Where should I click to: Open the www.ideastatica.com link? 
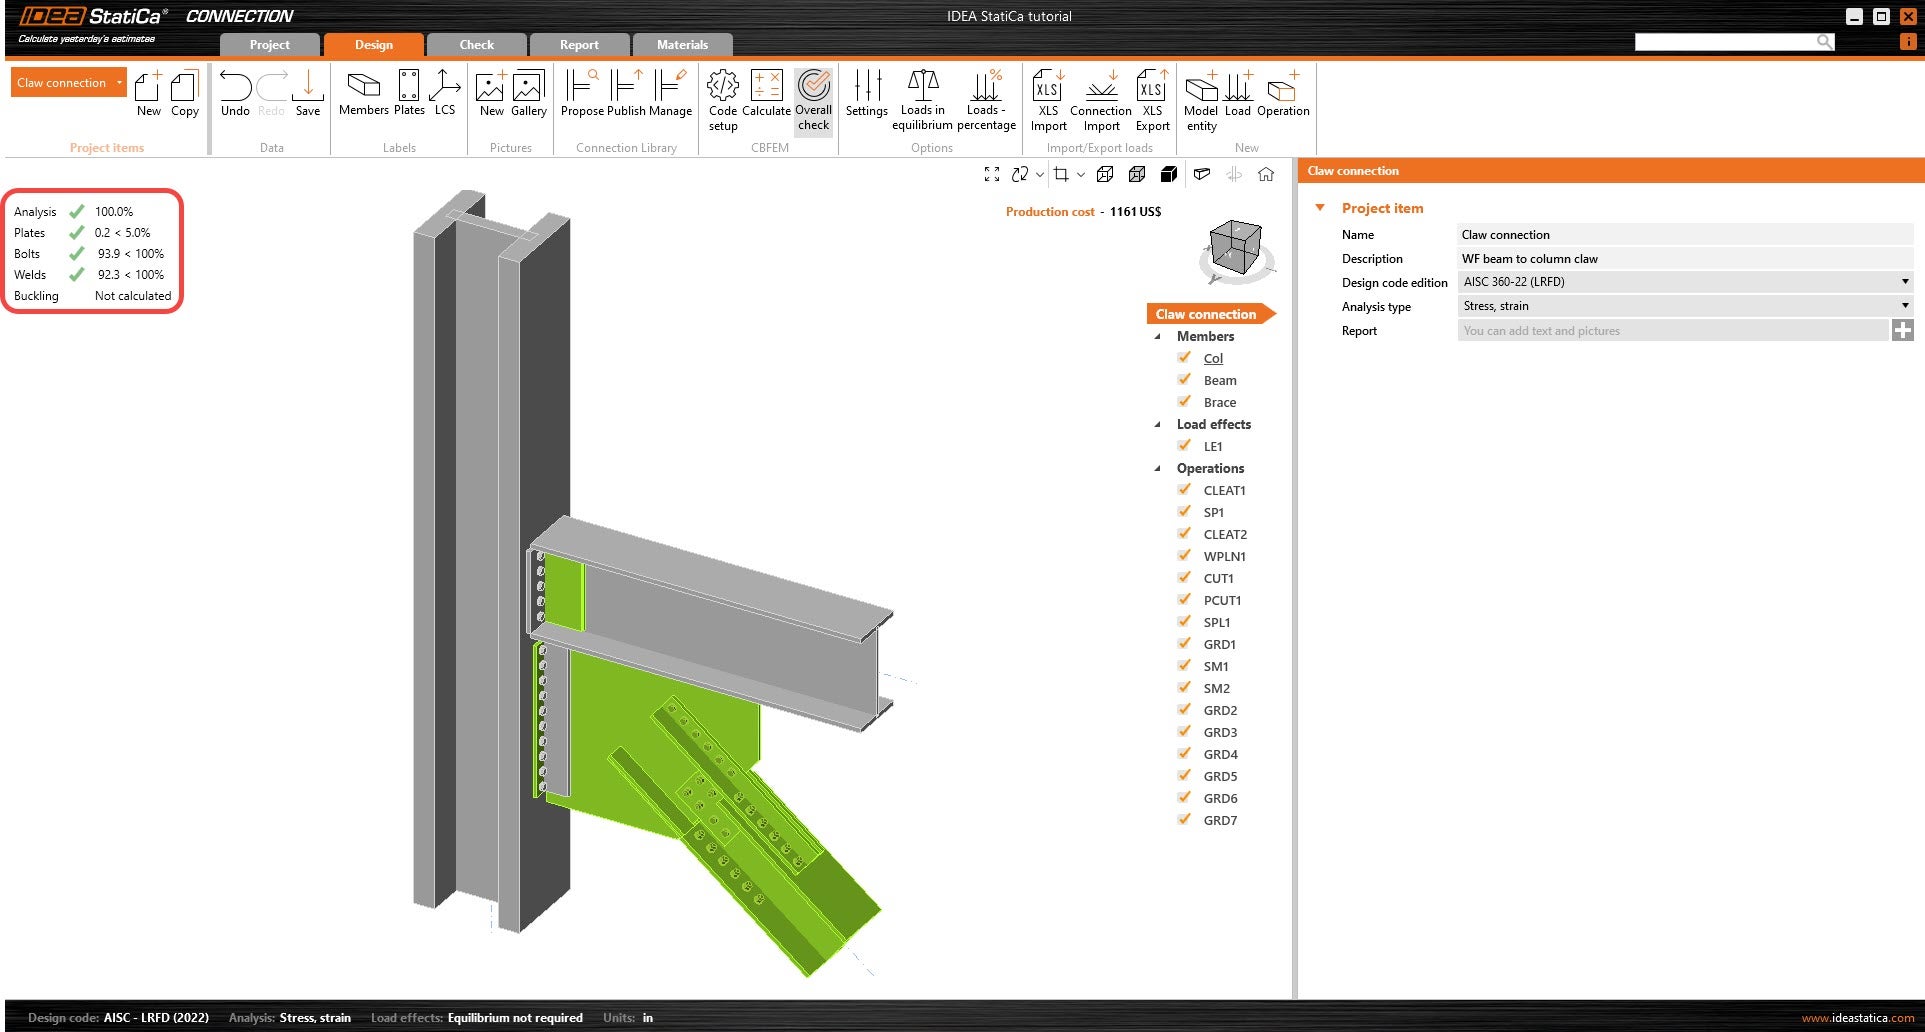click(x=1857, y=1018)
